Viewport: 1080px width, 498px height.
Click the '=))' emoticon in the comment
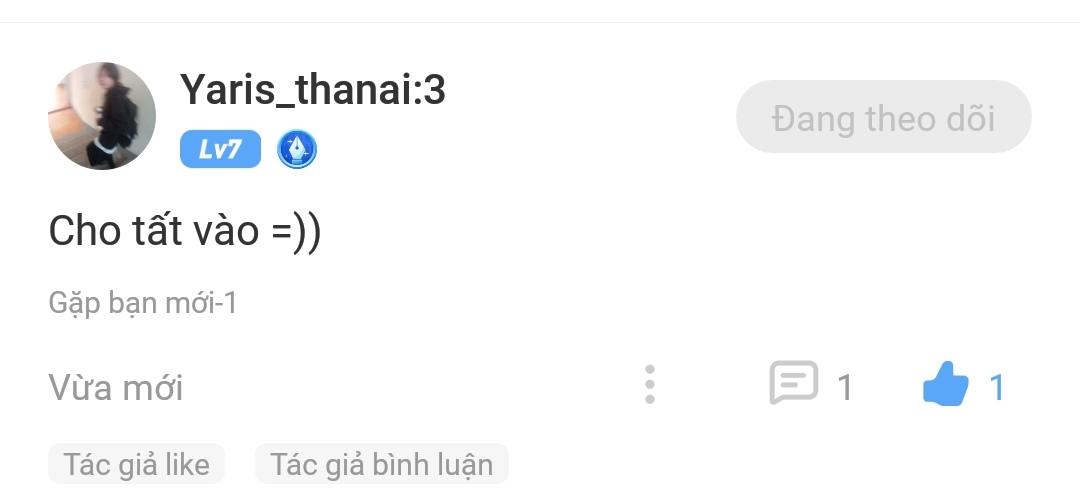tap(296, 231)
